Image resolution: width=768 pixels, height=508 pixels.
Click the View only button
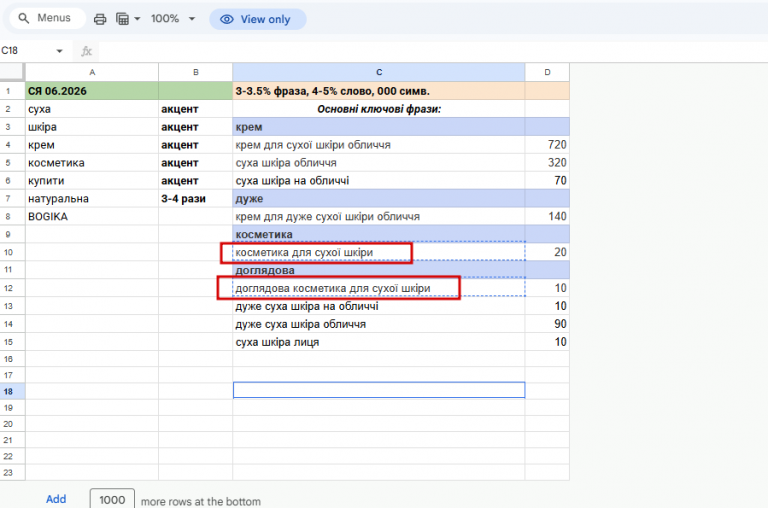click(x=258, y=19)
